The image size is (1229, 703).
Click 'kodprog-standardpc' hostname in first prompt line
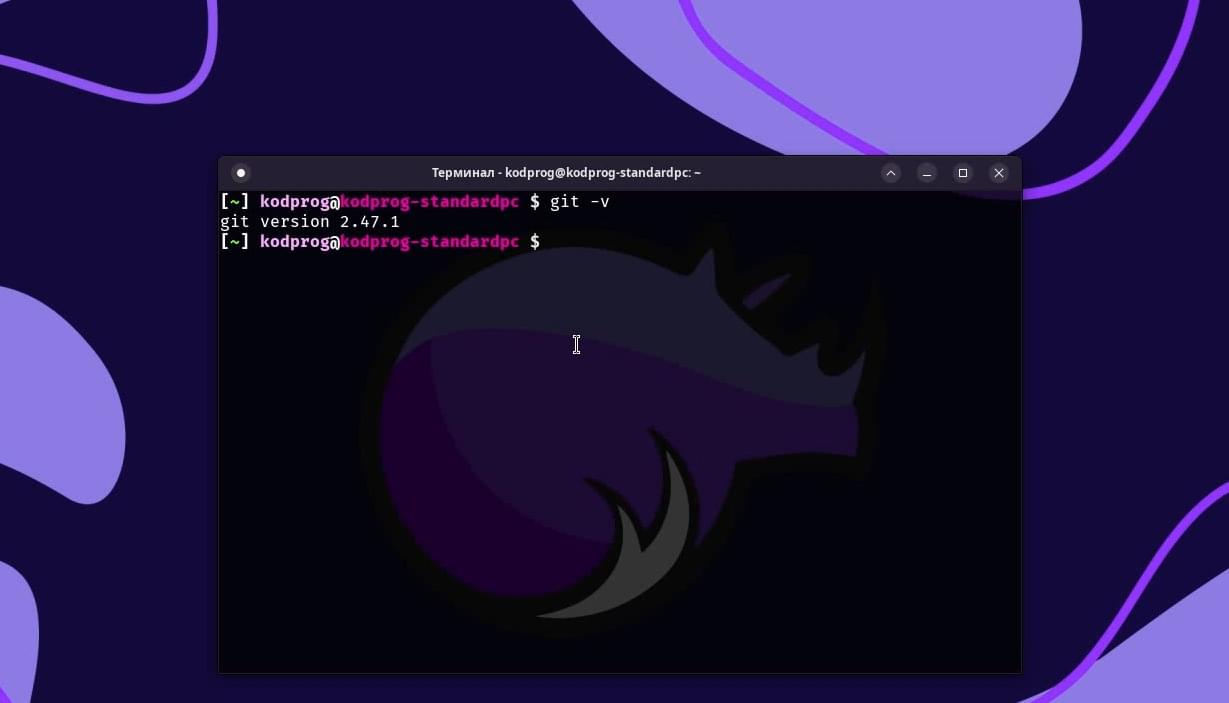pos(430,202)
